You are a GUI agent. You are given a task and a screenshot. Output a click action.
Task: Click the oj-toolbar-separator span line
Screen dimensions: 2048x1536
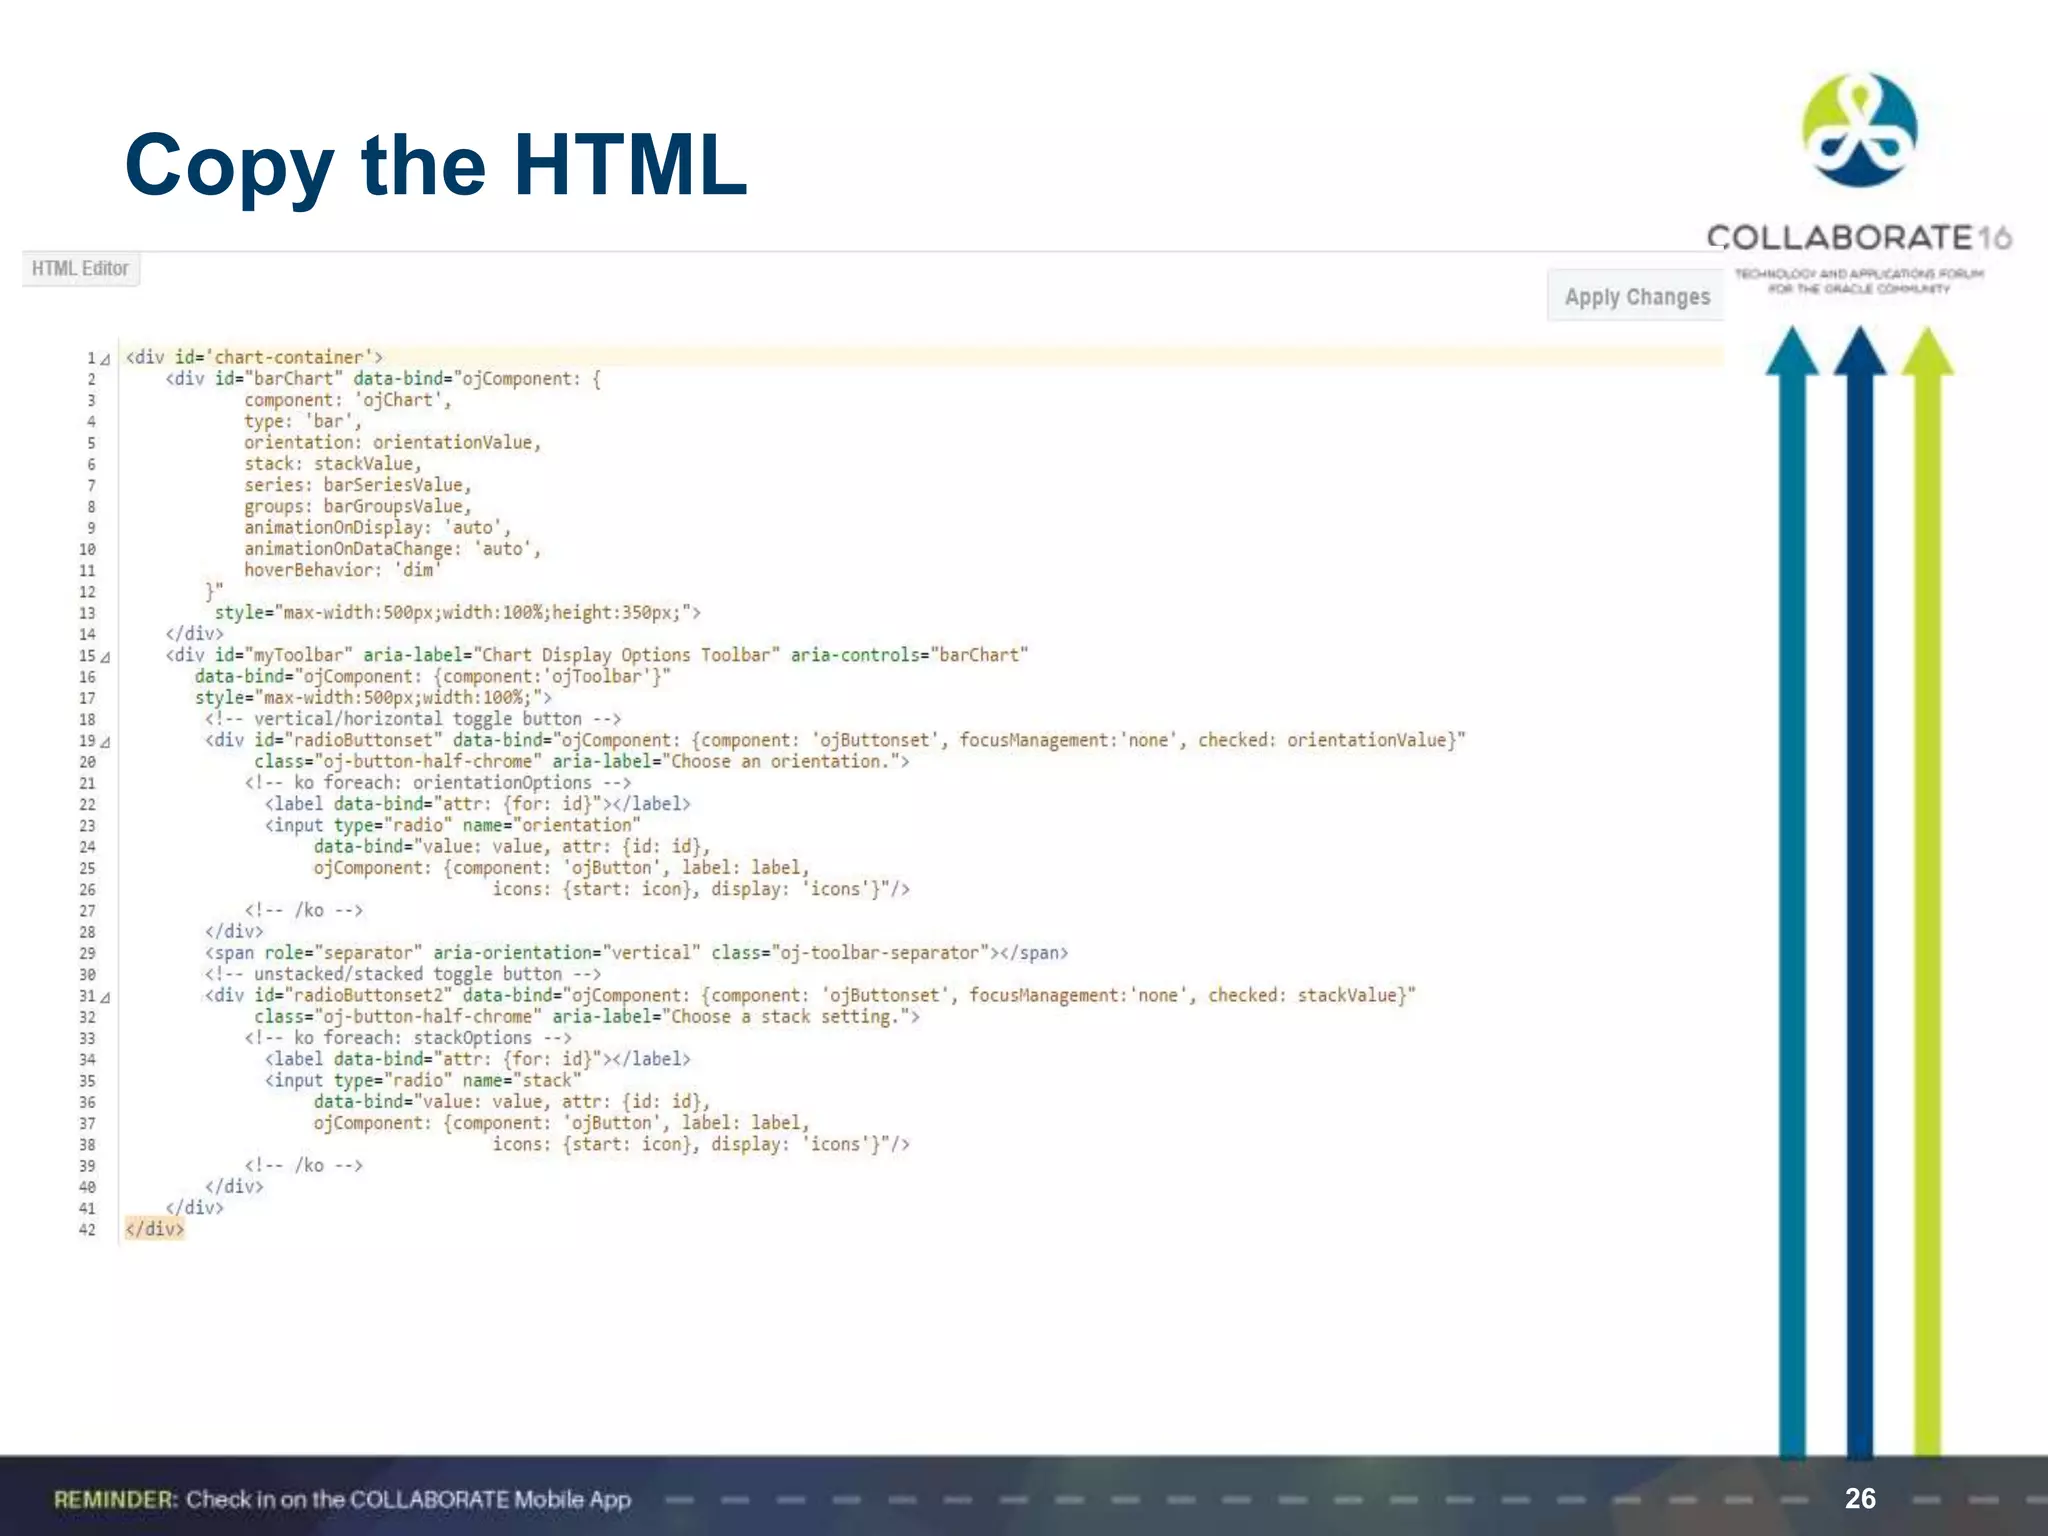[x=637, y=953]
